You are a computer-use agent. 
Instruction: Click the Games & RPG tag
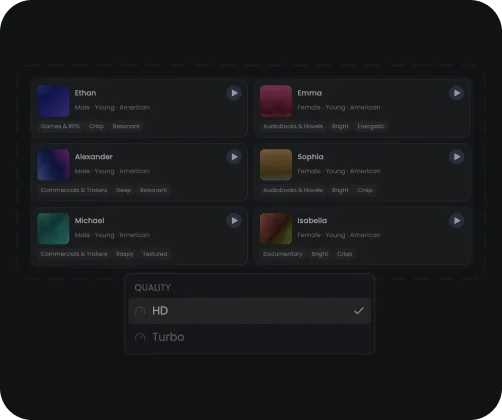(x=60, y=126)
